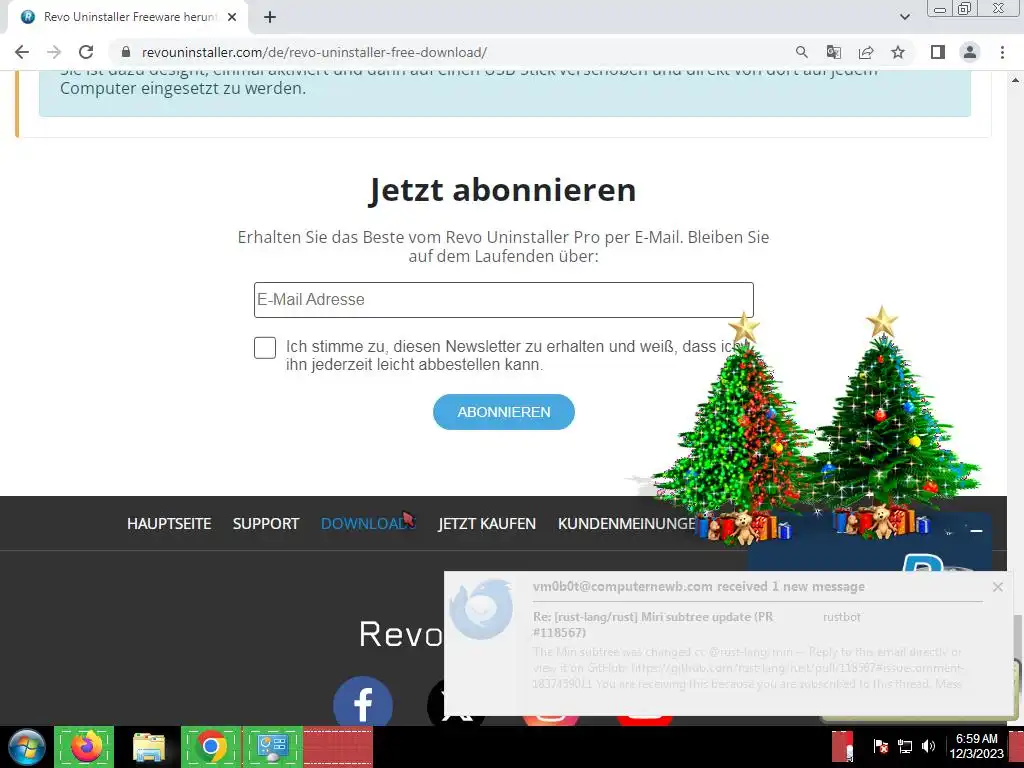Minimize the chat widget with the dash
Viewport: 1024px width, 768px height.
click(x=976, y=531)
